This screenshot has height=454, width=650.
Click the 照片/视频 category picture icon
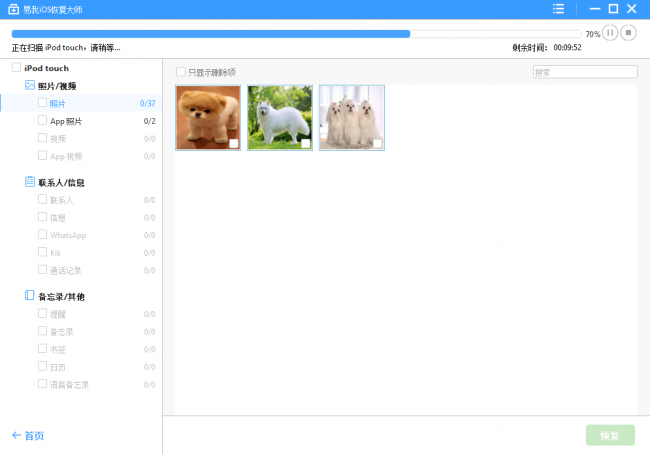[30, 85]
